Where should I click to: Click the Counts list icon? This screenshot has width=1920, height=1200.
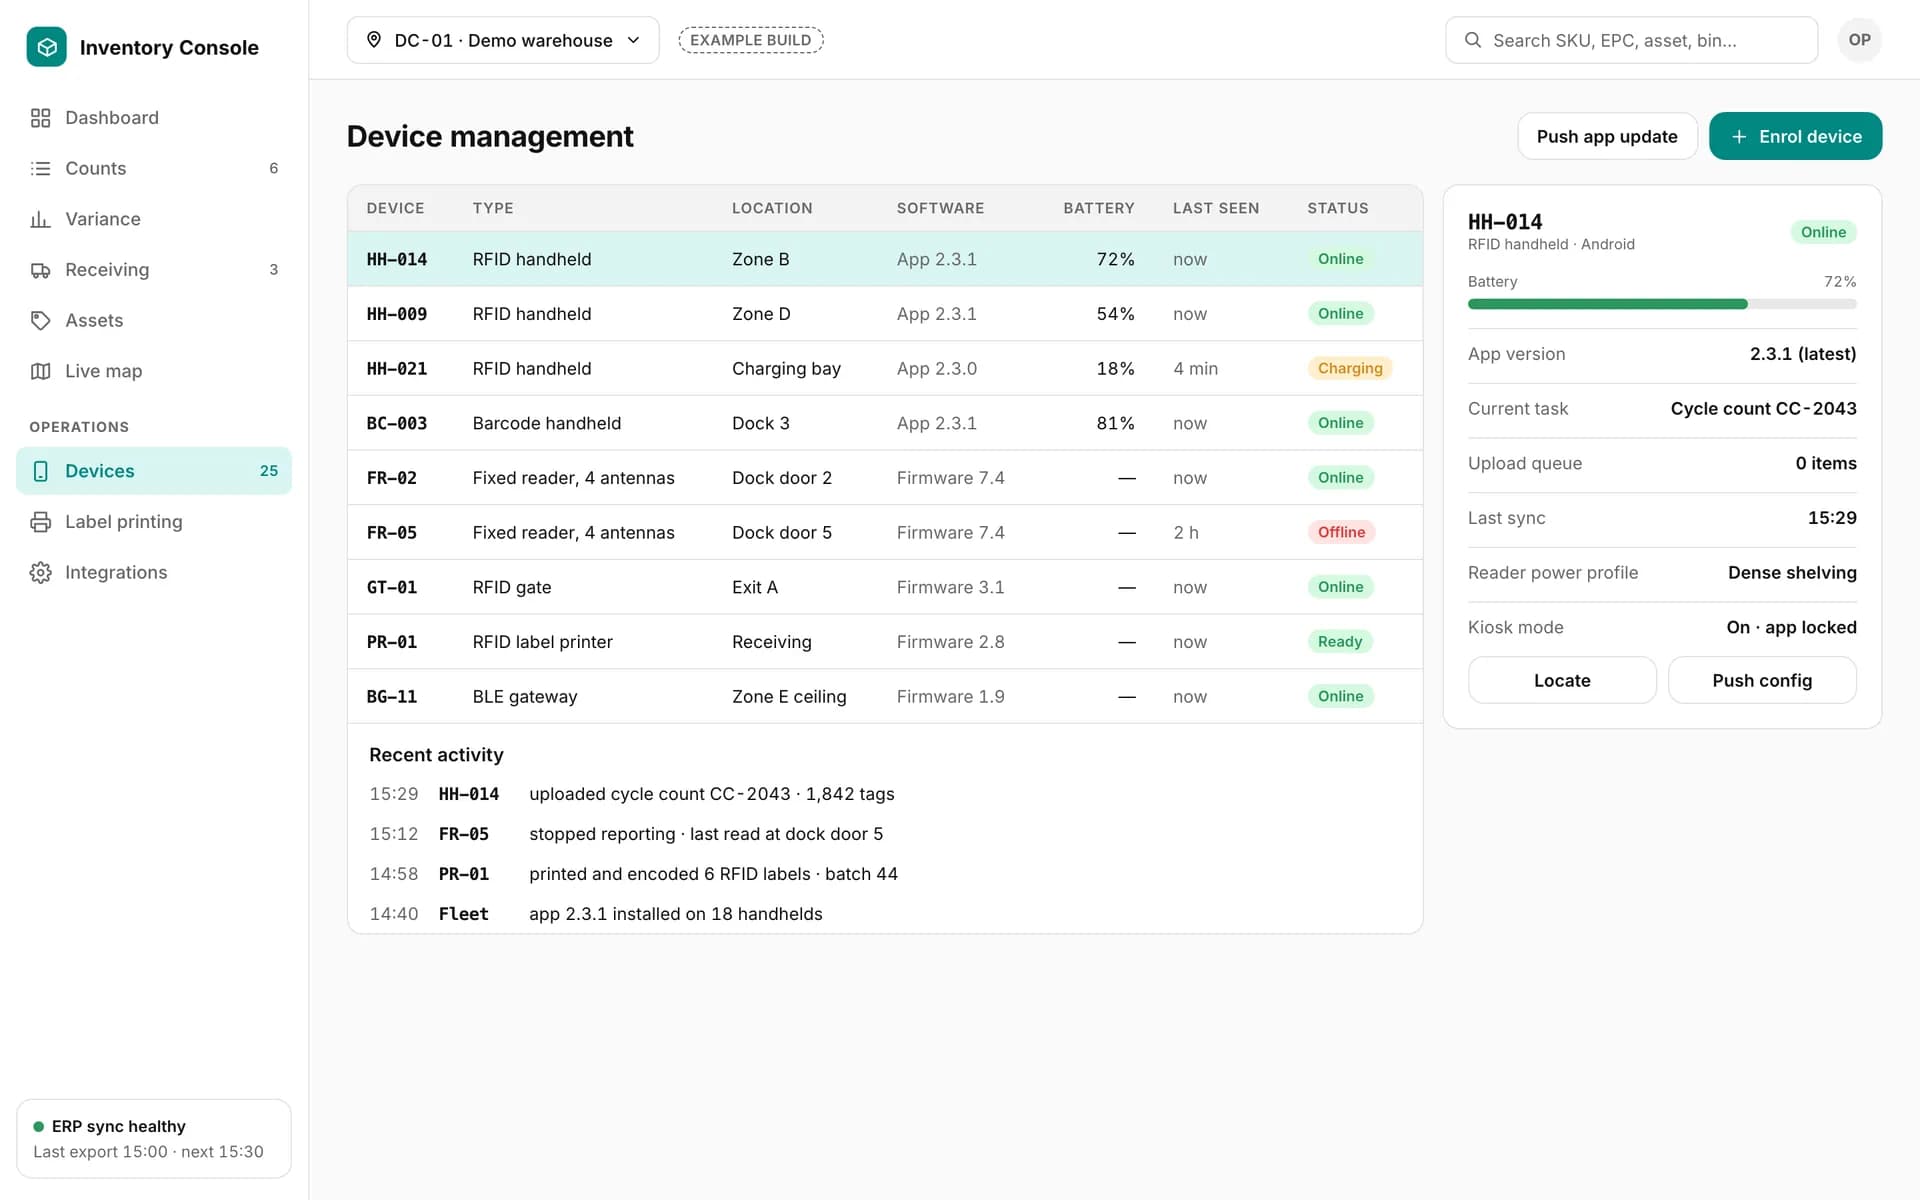tap(40, 168)
